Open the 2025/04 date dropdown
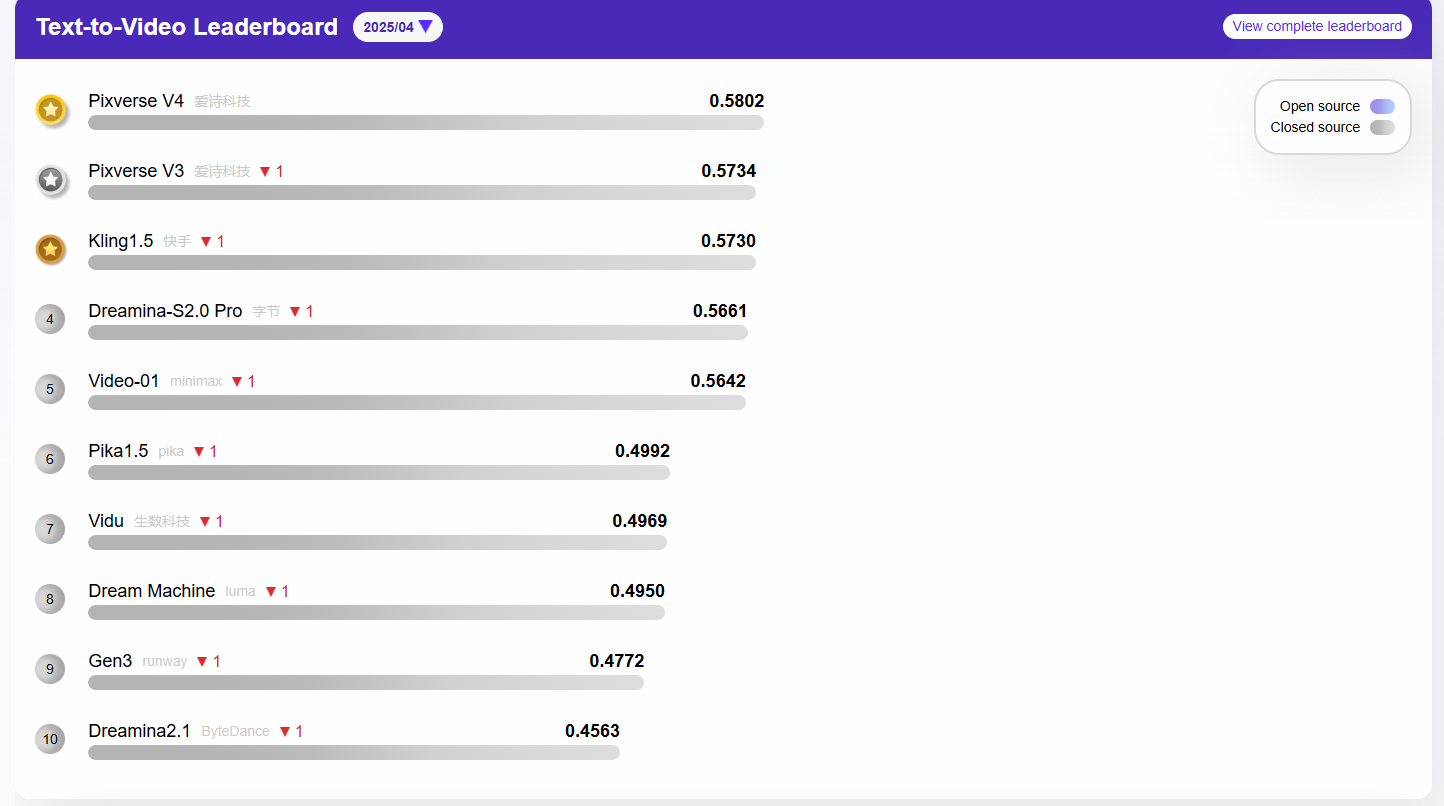 coord(397,27)
